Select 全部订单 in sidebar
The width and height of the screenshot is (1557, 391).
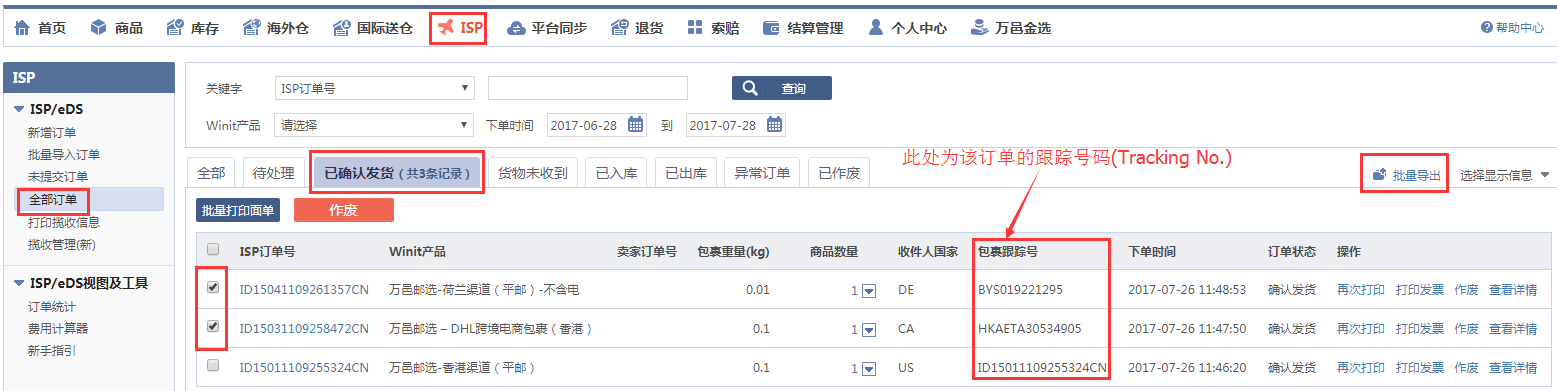52,200
